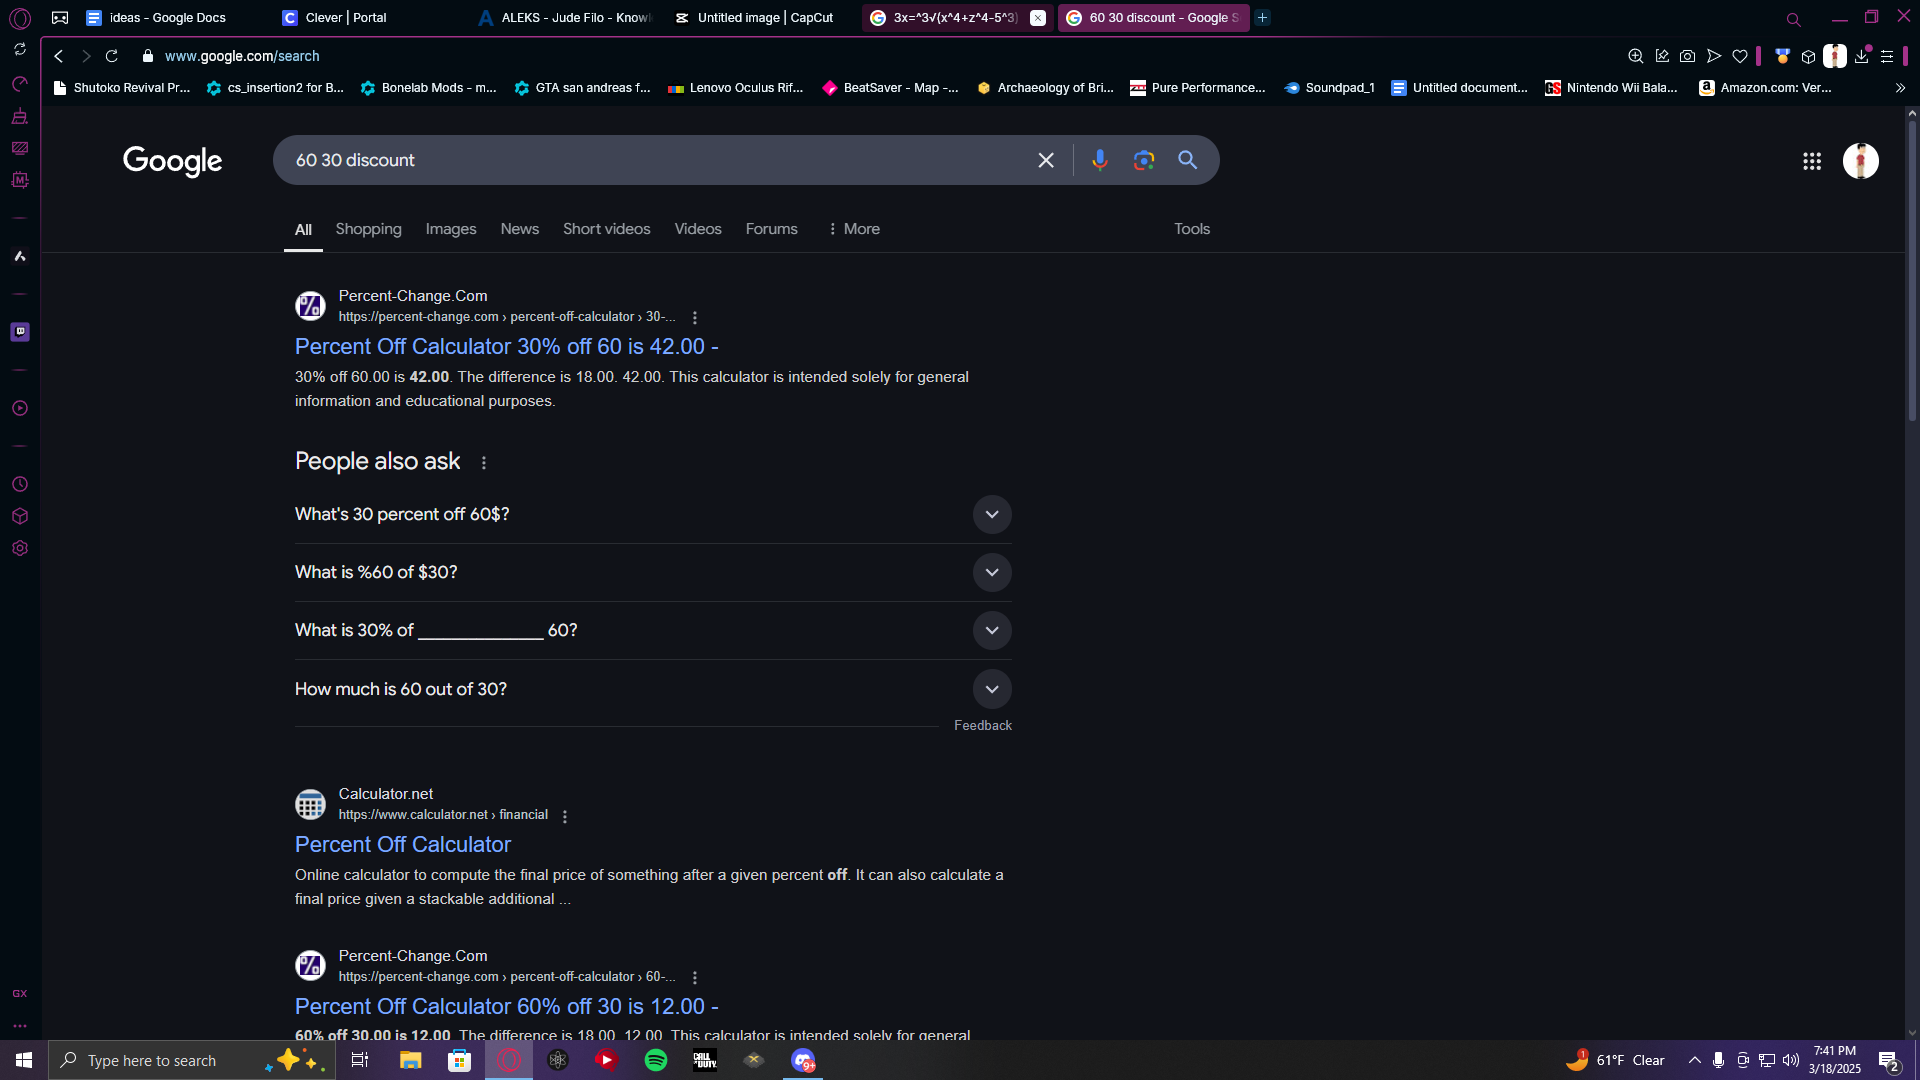Submit search with blue magnifier icon
The image size is (1920, 1080).
[x=1188, y=160]
